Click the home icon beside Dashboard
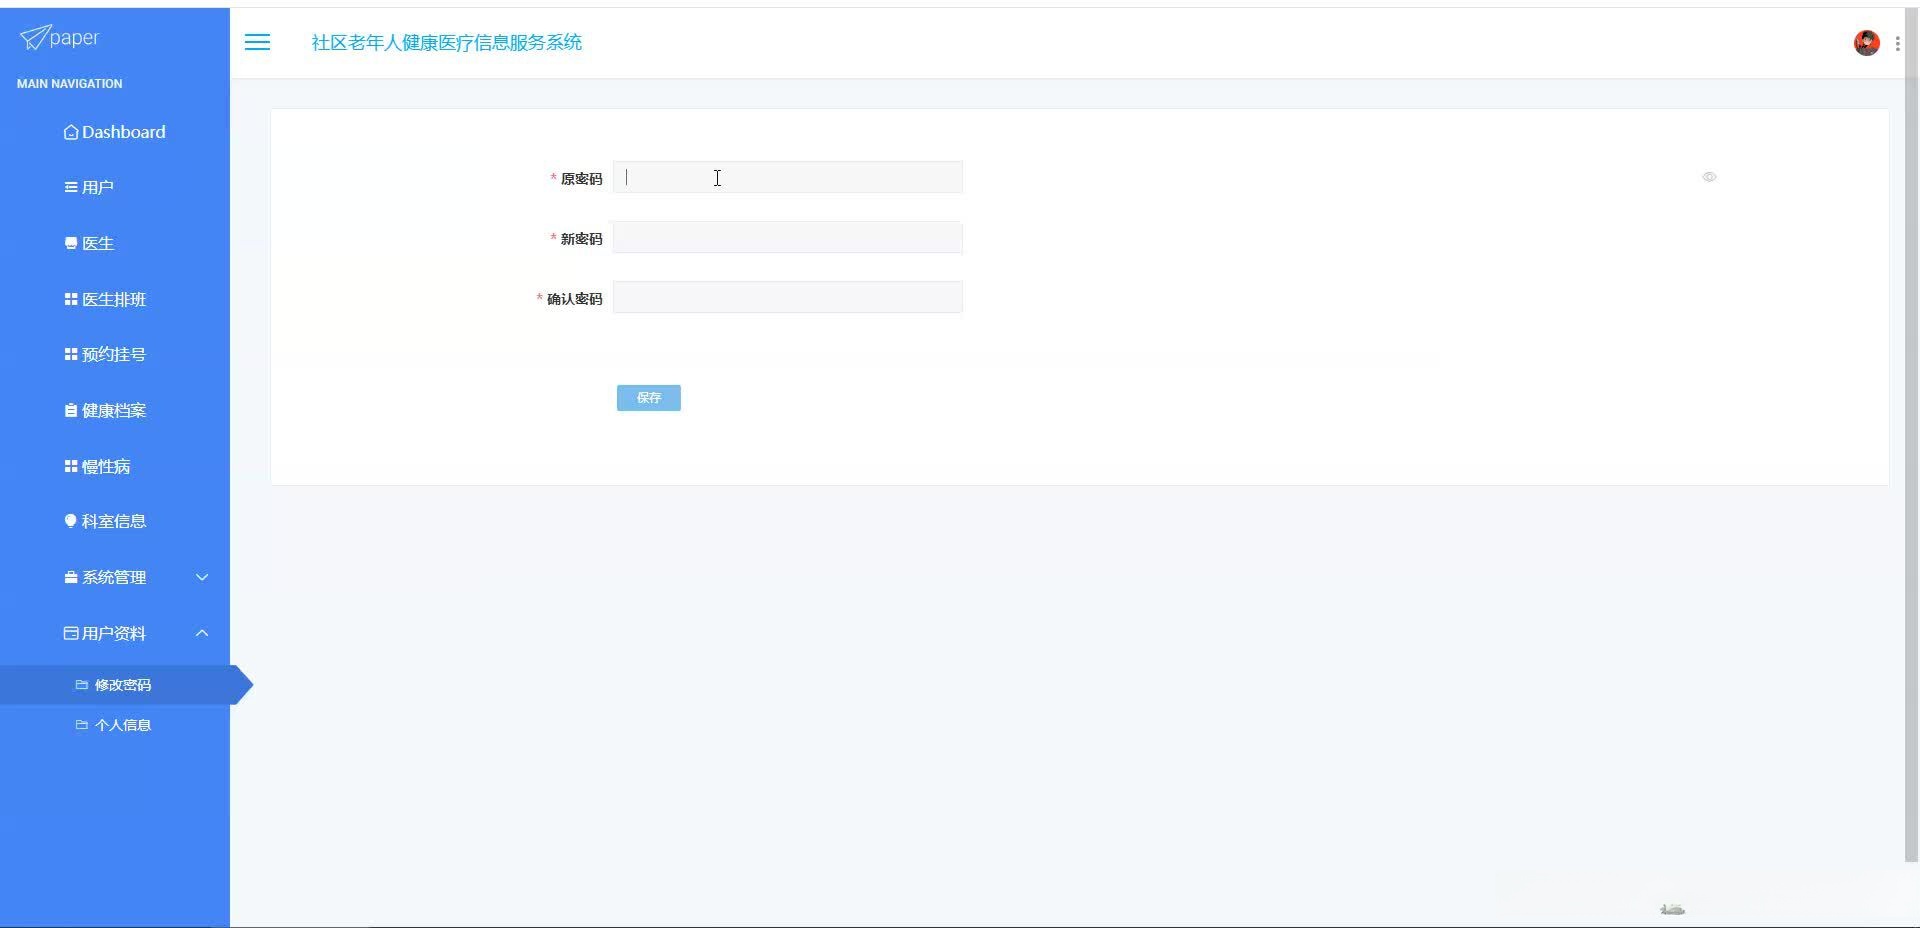The width and height of the screenshot is (1920, 928). coord(71,132)
